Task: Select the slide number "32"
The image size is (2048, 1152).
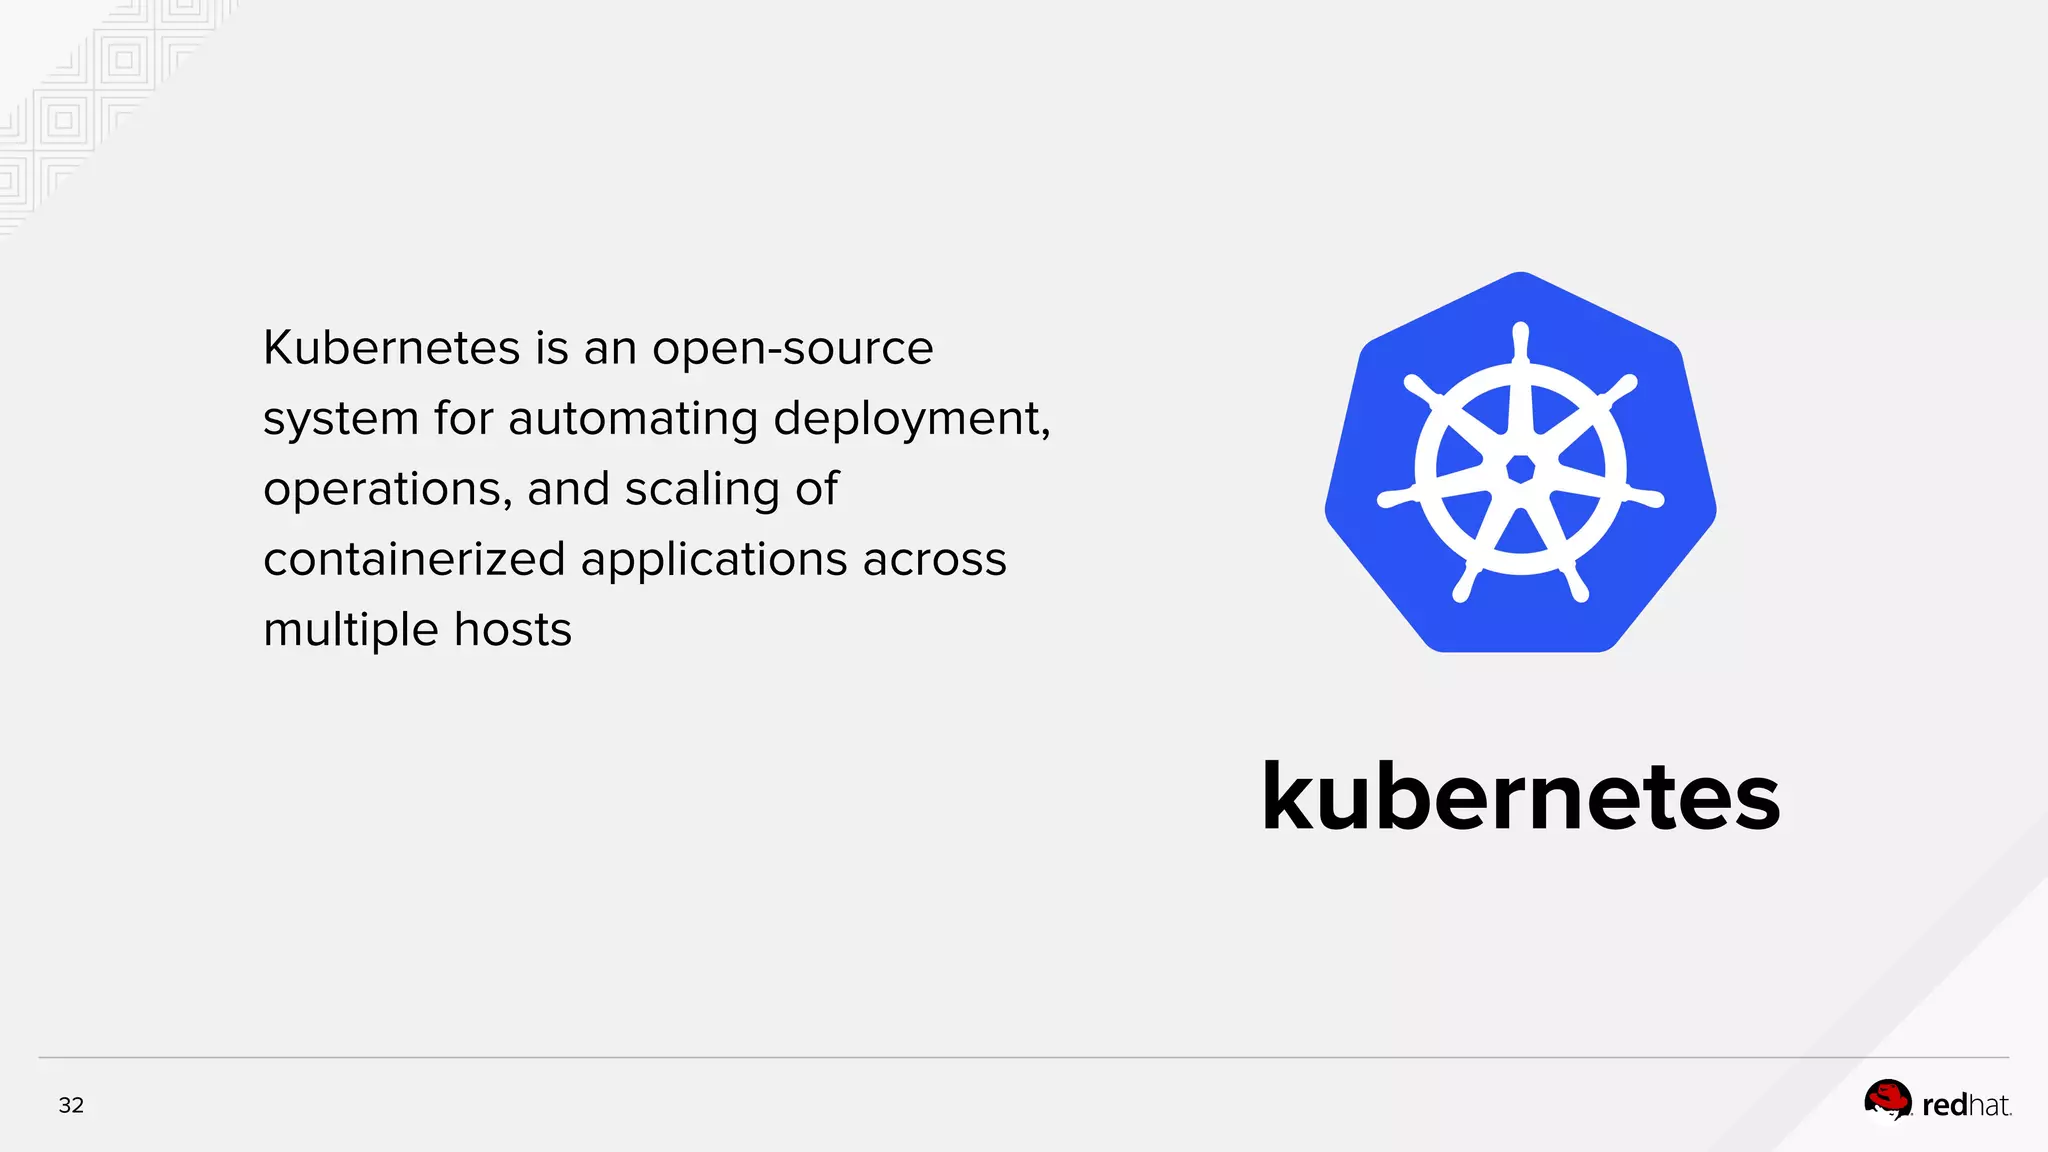Action: pyautogui.click(x=71, y=1105)
